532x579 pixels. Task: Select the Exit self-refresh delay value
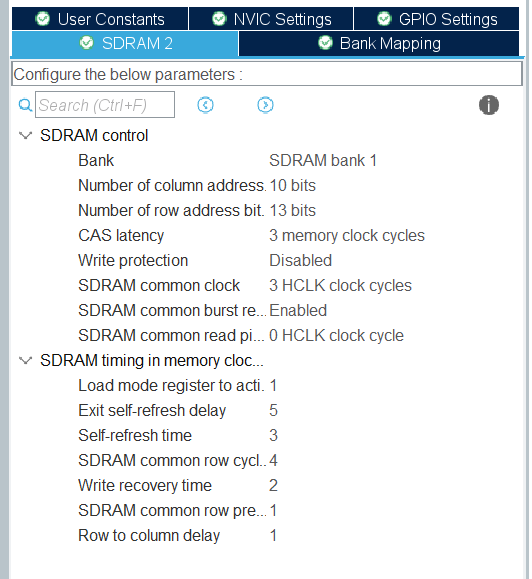pyautogui.click(x=273, y=411)
